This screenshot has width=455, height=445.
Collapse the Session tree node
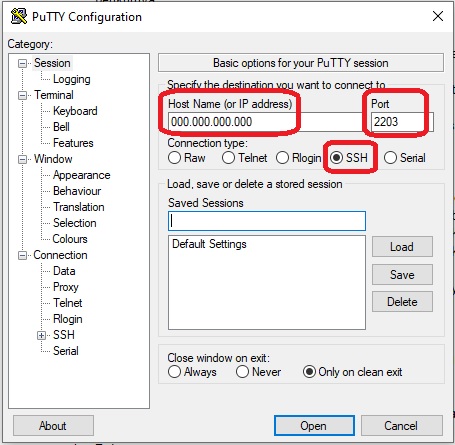click(22, 63)
